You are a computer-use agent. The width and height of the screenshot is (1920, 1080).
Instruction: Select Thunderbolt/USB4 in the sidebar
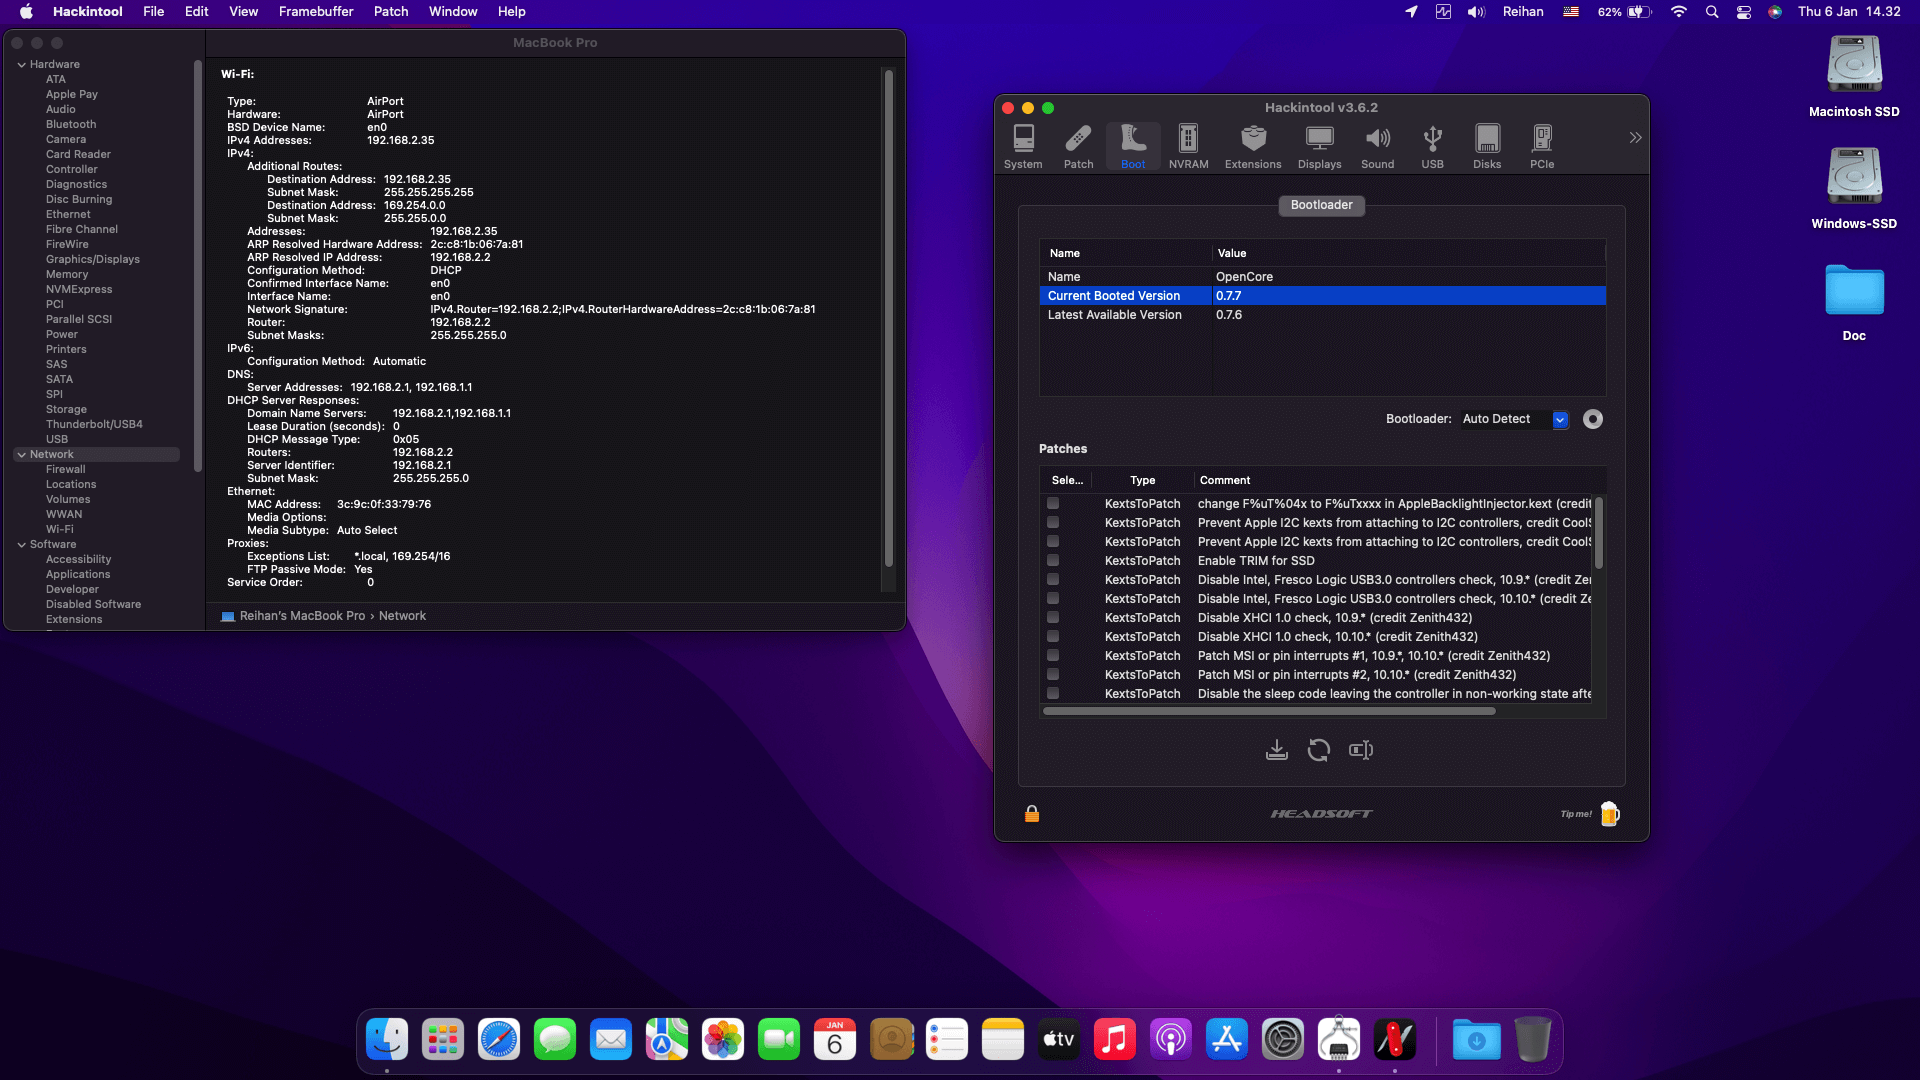coord(94,424)
